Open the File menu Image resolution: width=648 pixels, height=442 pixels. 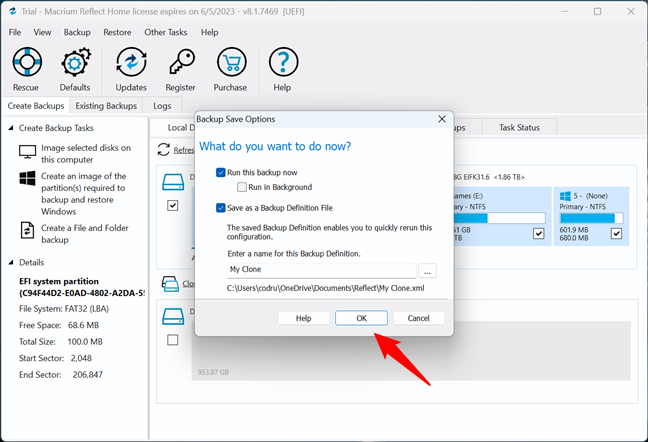pyautogui.click(x=15, y=32)
